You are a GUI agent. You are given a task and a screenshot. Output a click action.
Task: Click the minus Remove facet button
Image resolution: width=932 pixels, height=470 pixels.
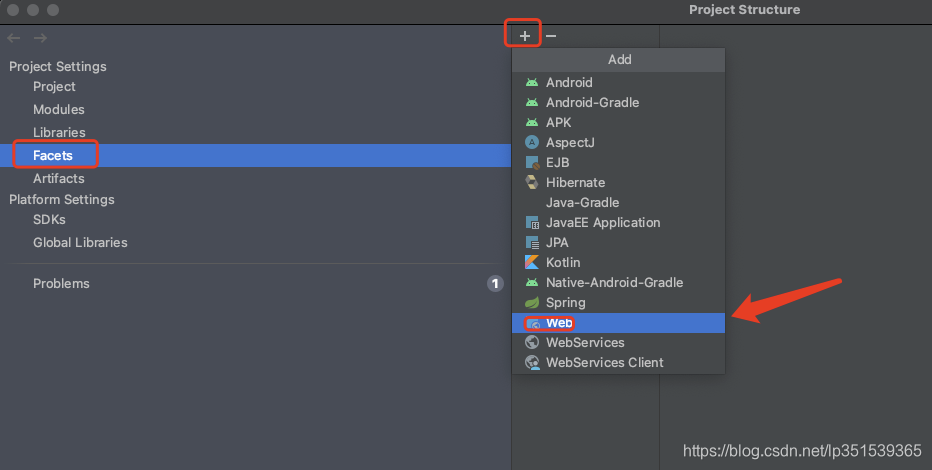tap(551, 36)
